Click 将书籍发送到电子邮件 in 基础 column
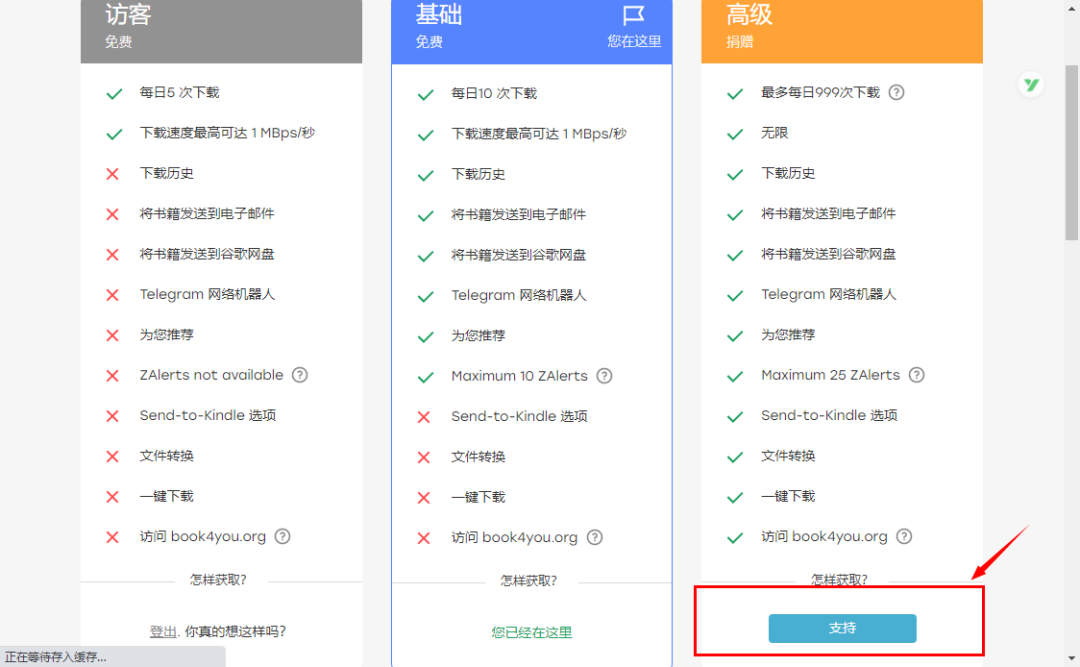The height and width of the screenshot is (667, 1080). [519, 214]
